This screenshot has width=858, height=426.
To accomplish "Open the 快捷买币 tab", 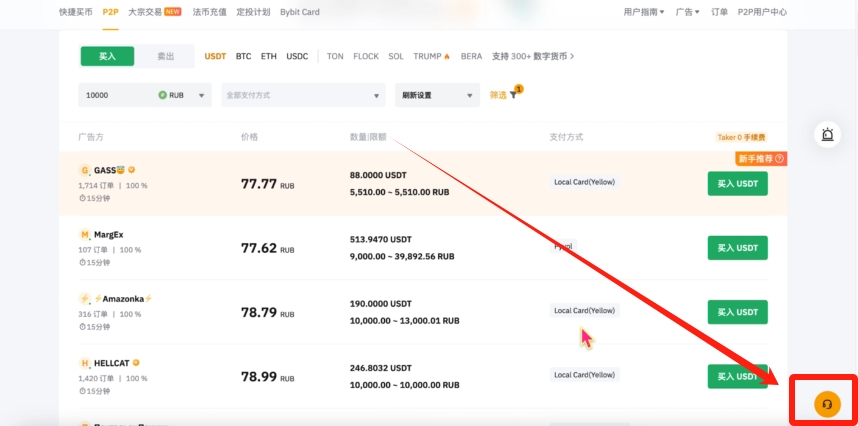I will tap(76, 11).
